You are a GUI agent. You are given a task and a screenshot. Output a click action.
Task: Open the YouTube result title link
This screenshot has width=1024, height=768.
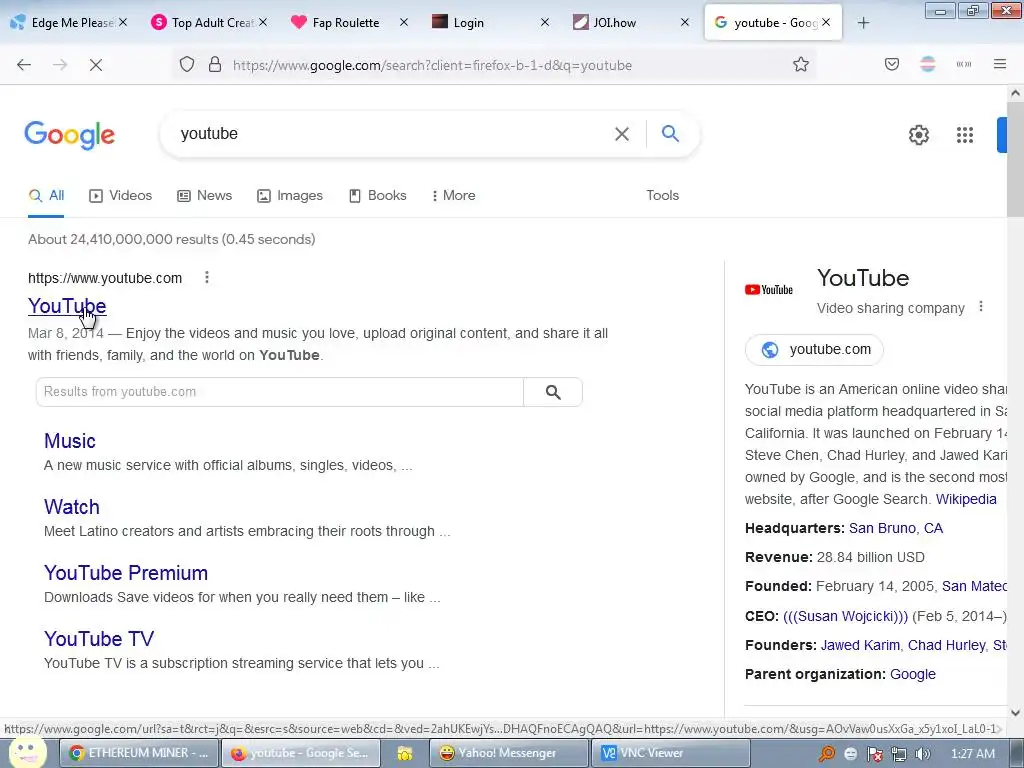(x=67, y=306)
